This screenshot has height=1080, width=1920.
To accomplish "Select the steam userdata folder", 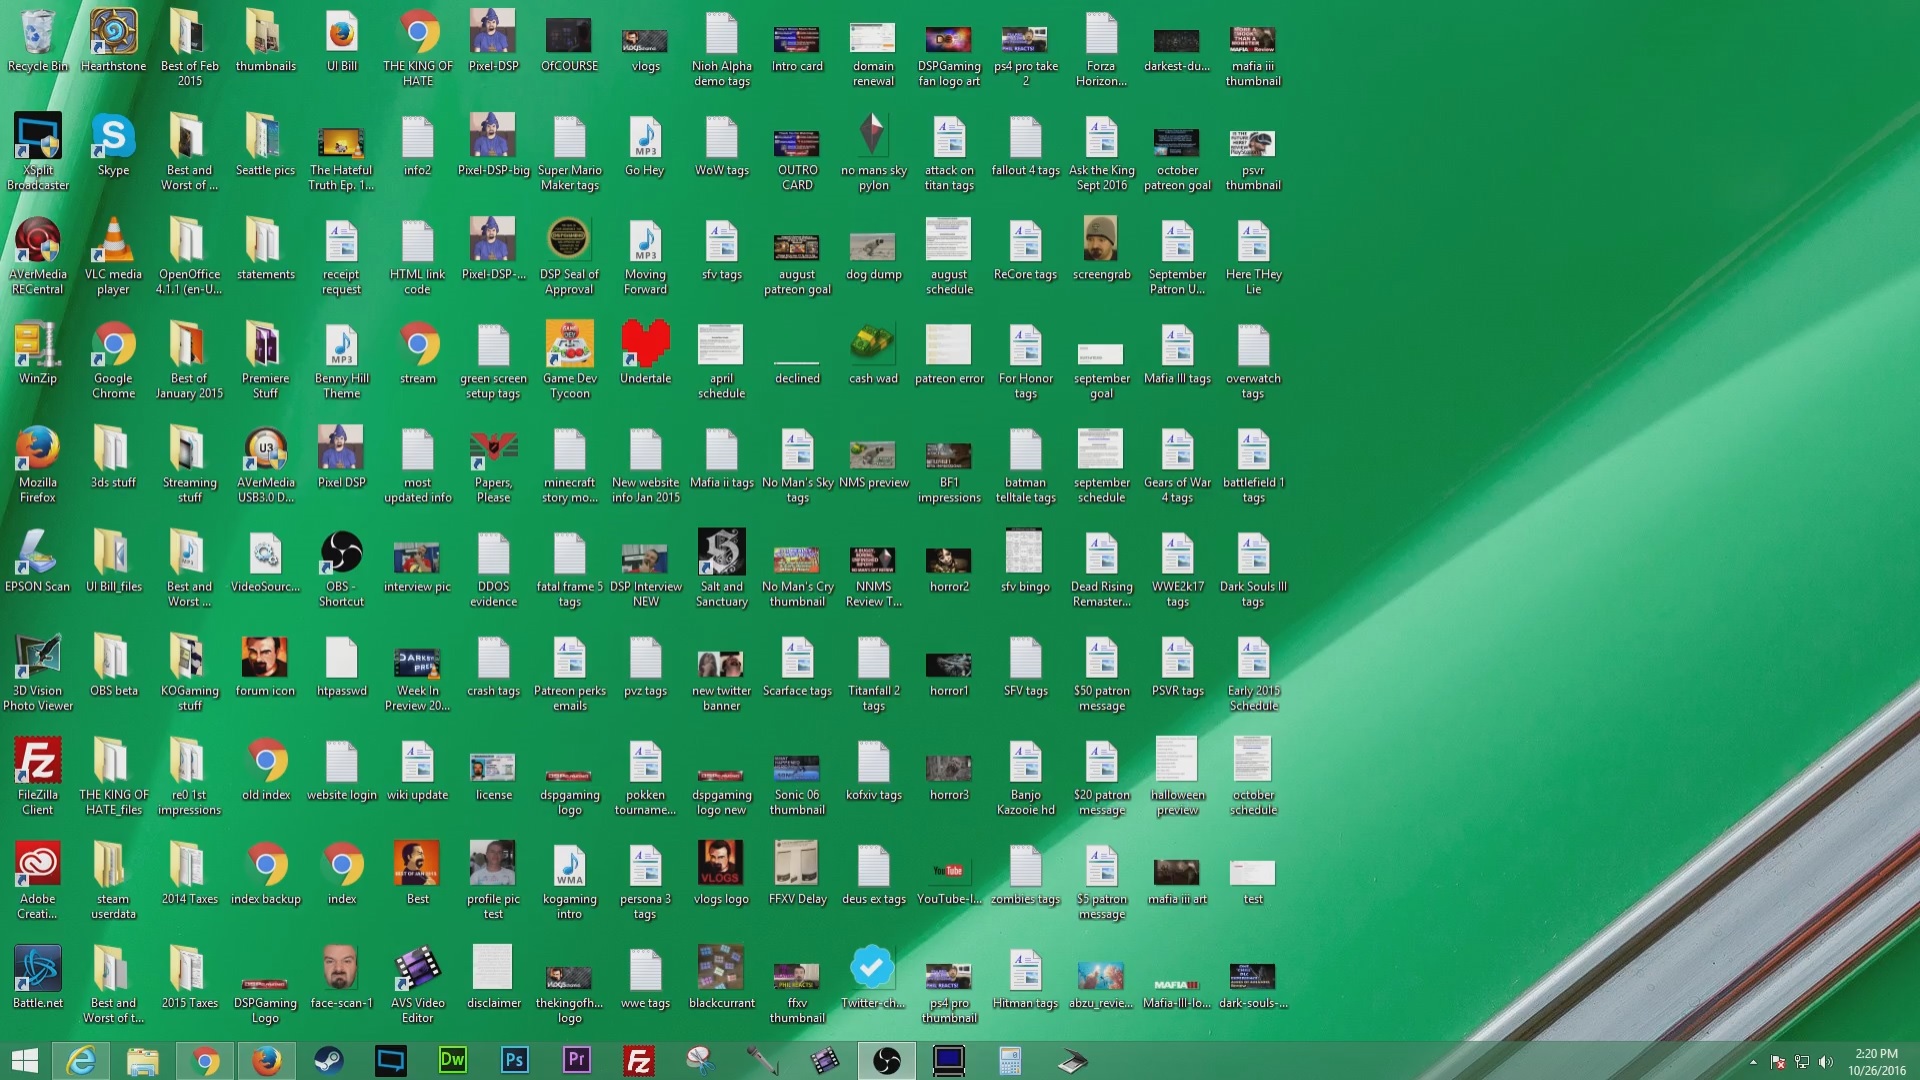I will click(x=113, y=880).
